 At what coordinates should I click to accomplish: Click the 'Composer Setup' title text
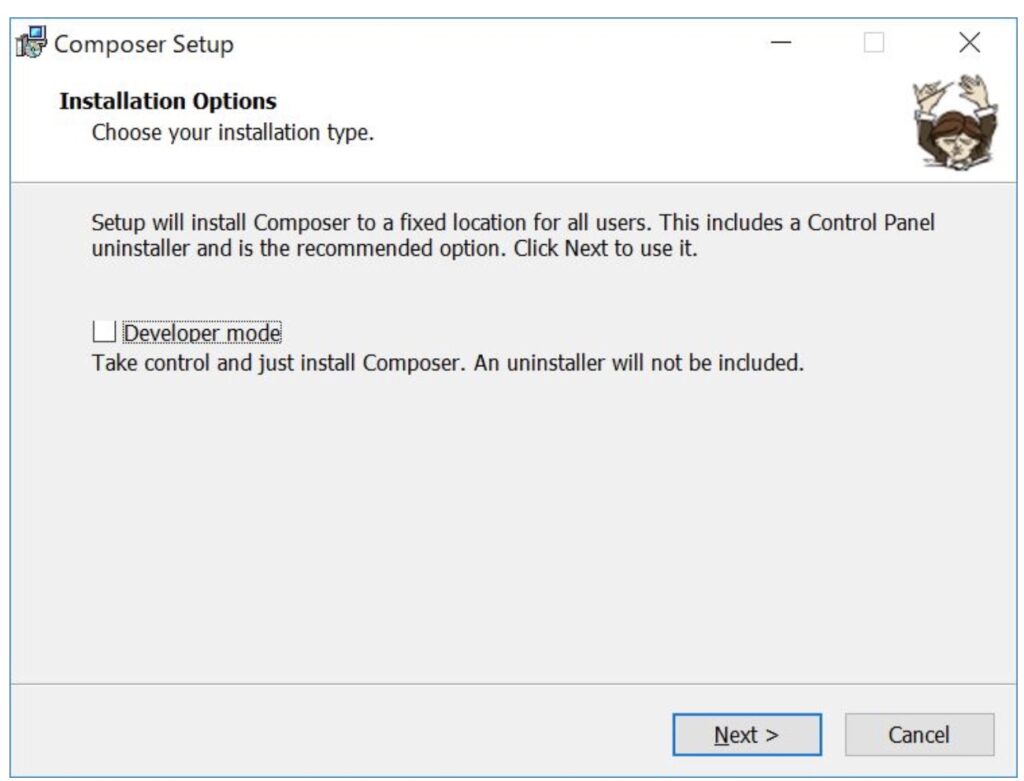(x=143, y=44)
